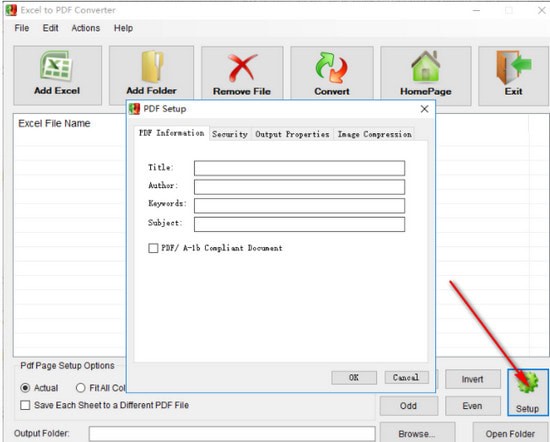Viewport: 550px width, 442px height.
Task: Click the PDF Setup dialog title icon
Action: pos(134,109)
